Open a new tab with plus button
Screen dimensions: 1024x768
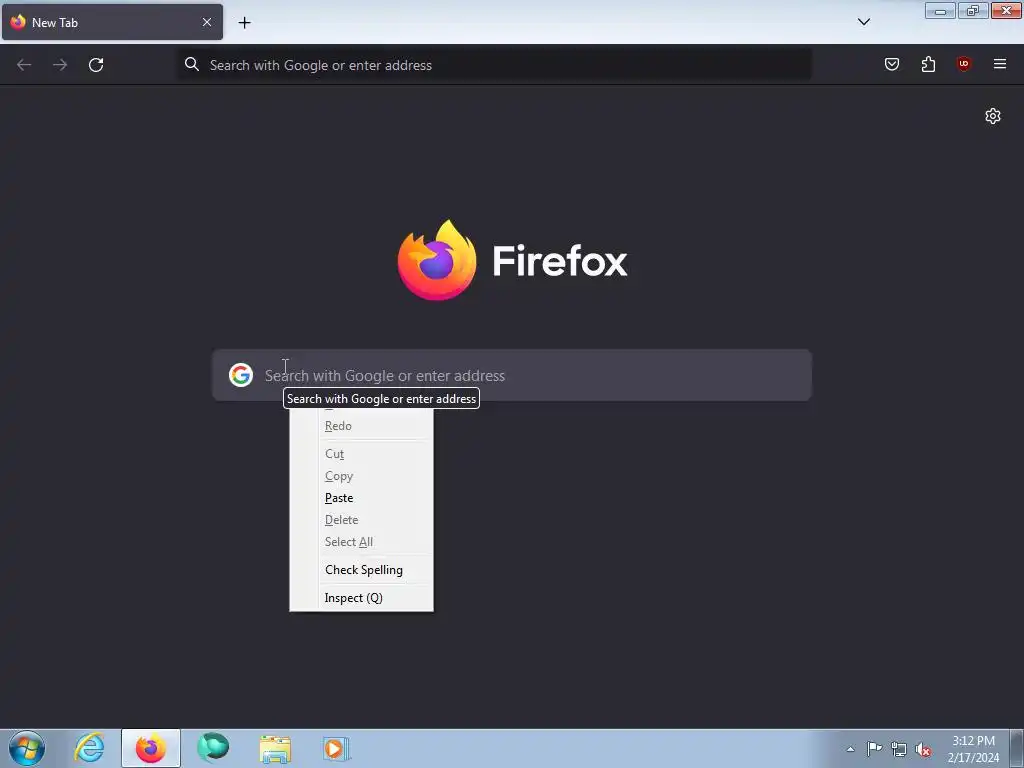pyautogui.click(x=244, y=23)
